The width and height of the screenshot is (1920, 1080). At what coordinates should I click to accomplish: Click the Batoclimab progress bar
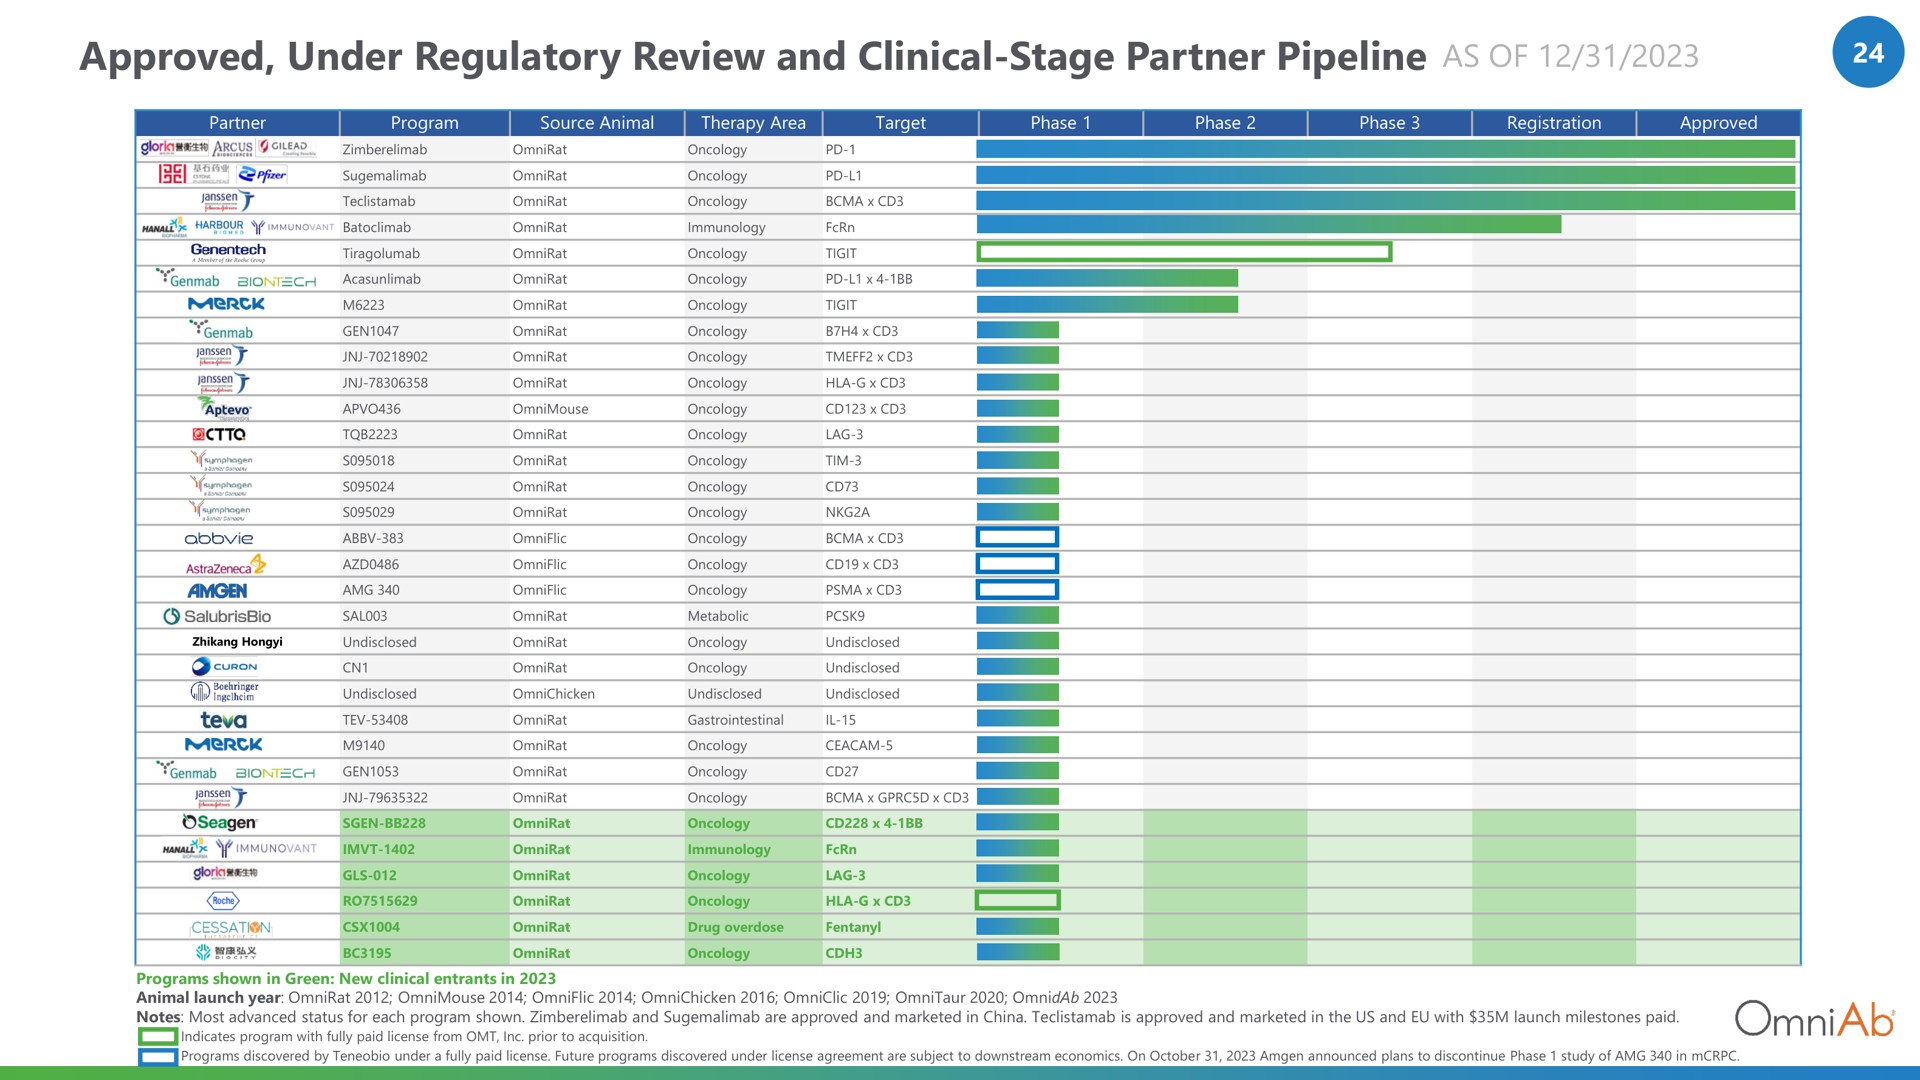coord(1269,225)
